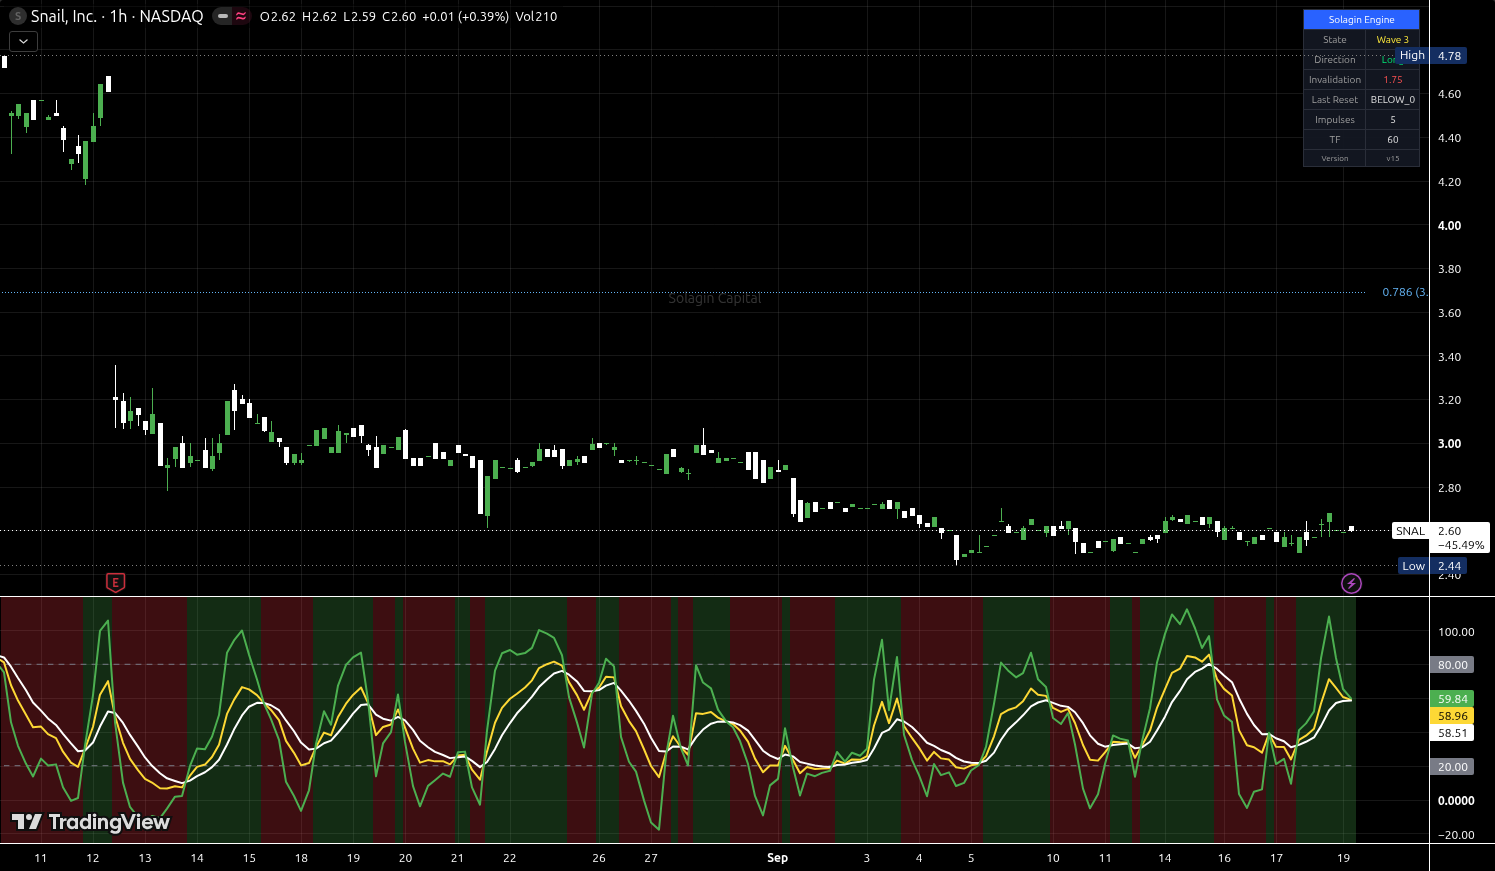This screenshot has width=1495, height=871.
Task: Click the 0.786 Fibonacci level label
Action: pos(1405,292)
